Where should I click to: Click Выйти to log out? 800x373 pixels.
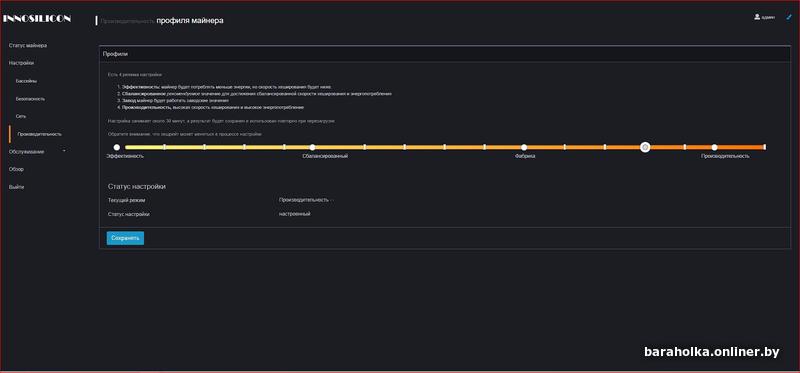(x=16, y=187)
